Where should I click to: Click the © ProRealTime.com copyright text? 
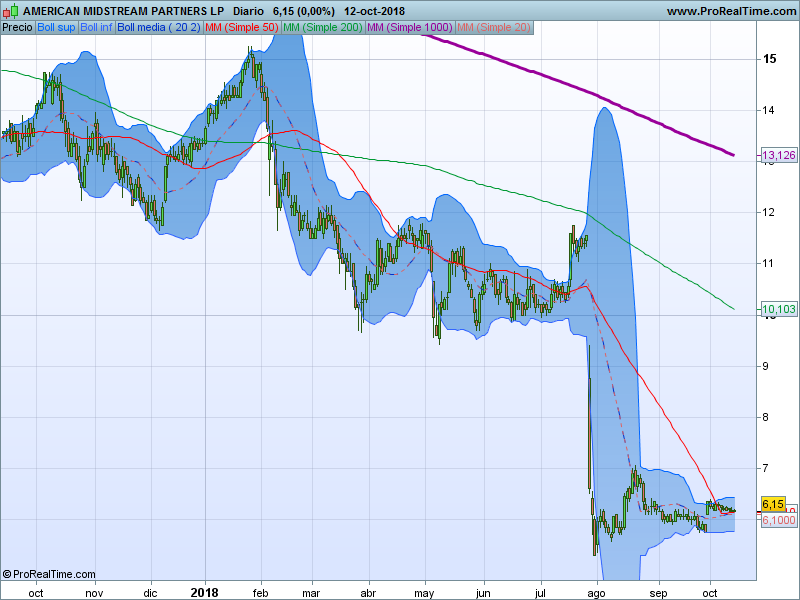click(49, 574)
